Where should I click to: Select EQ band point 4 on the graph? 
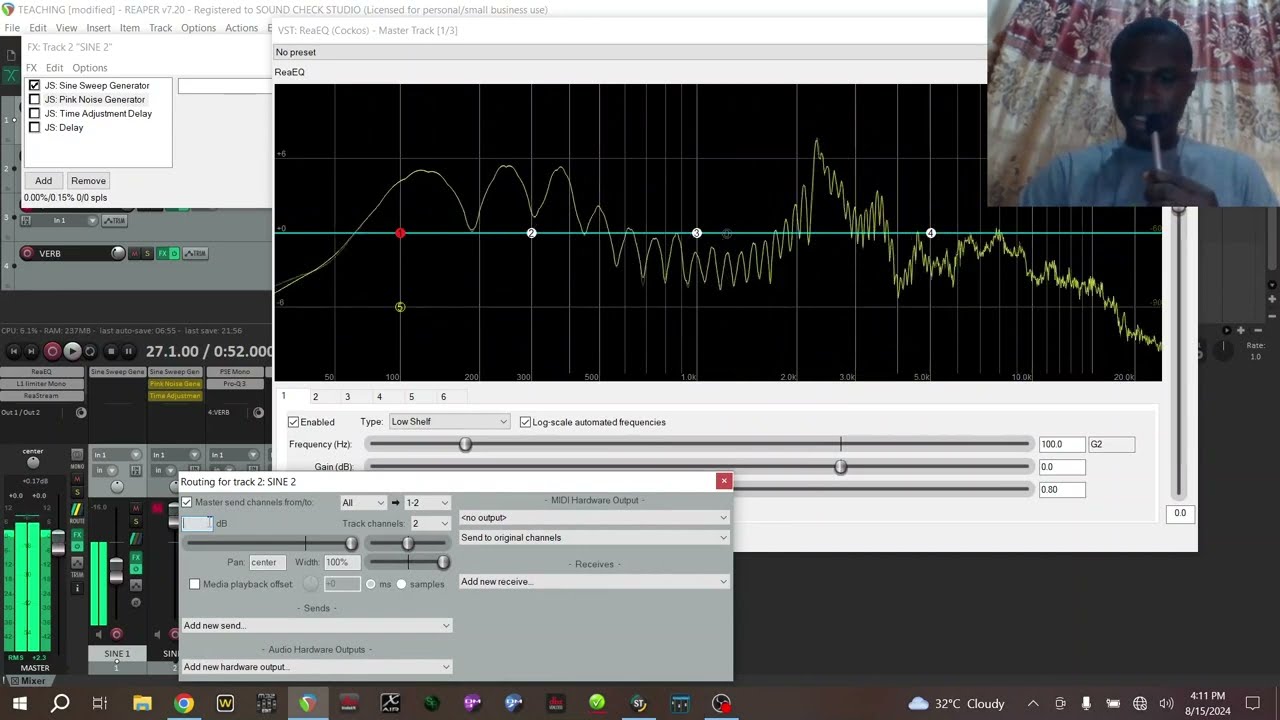point(930,233)
